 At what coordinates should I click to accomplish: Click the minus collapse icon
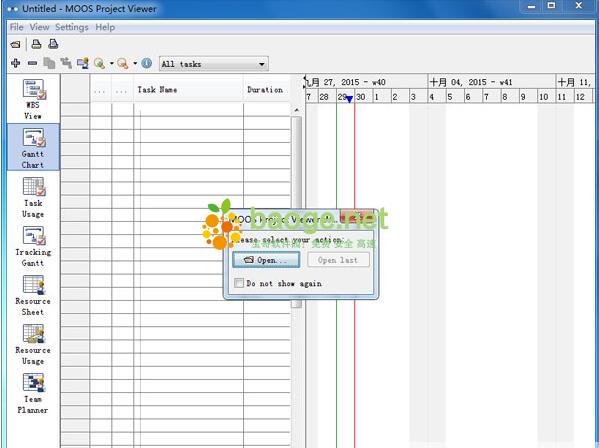[x=32, y=63]
